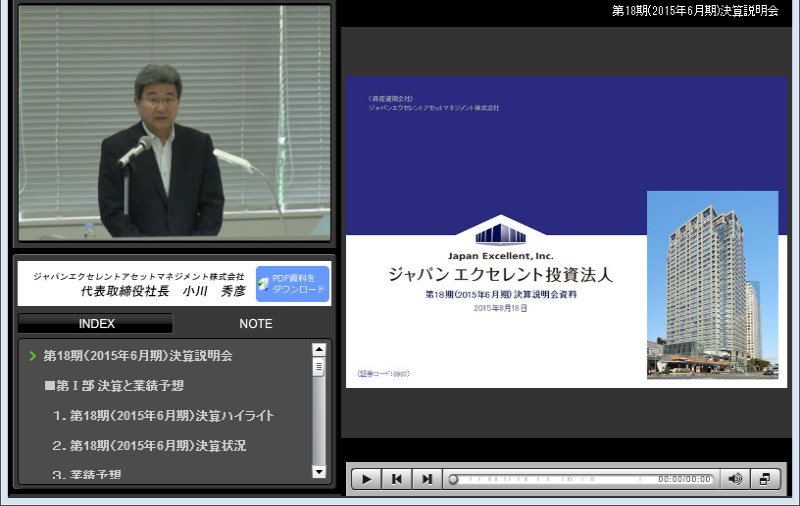Click the green arrow beside the first index entry
This screenshot has height=506, width=800.
(33, 356)
